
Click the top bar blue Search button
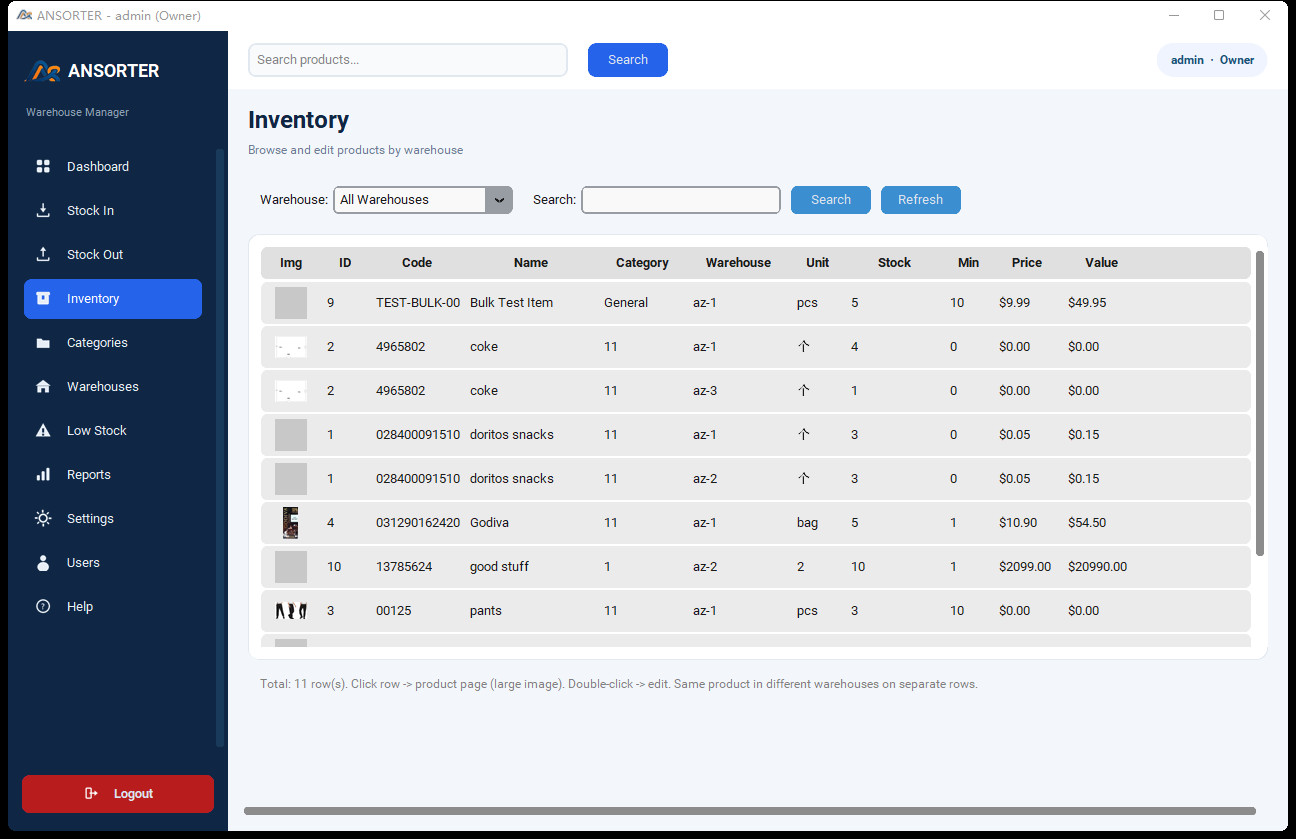(628, 59)
